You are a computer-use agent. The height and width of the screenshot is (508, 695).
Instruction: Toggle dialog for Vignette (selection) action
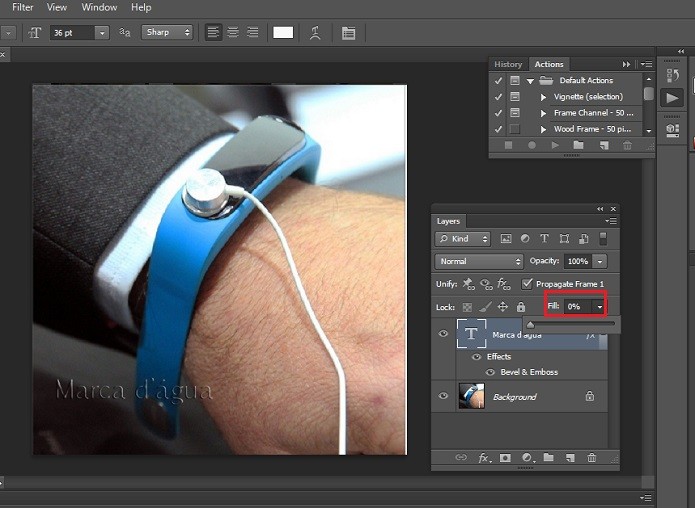[515, 97]
